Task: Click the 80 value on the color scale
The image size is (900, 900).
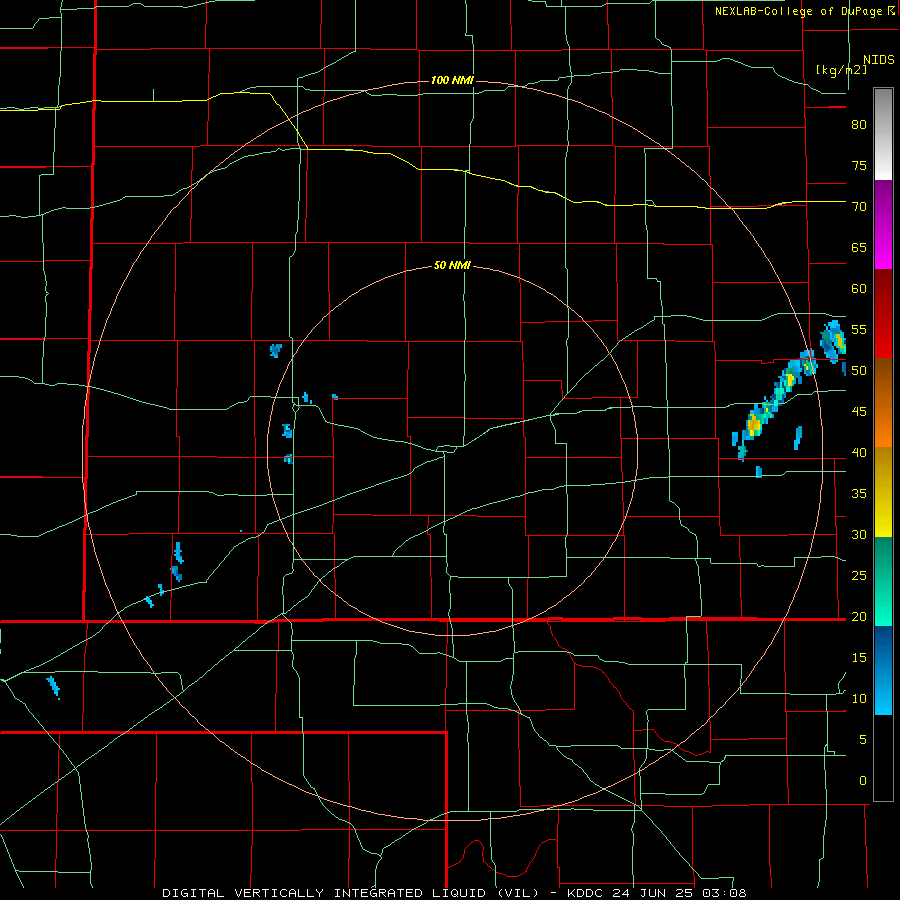Action: coord(859,125)
